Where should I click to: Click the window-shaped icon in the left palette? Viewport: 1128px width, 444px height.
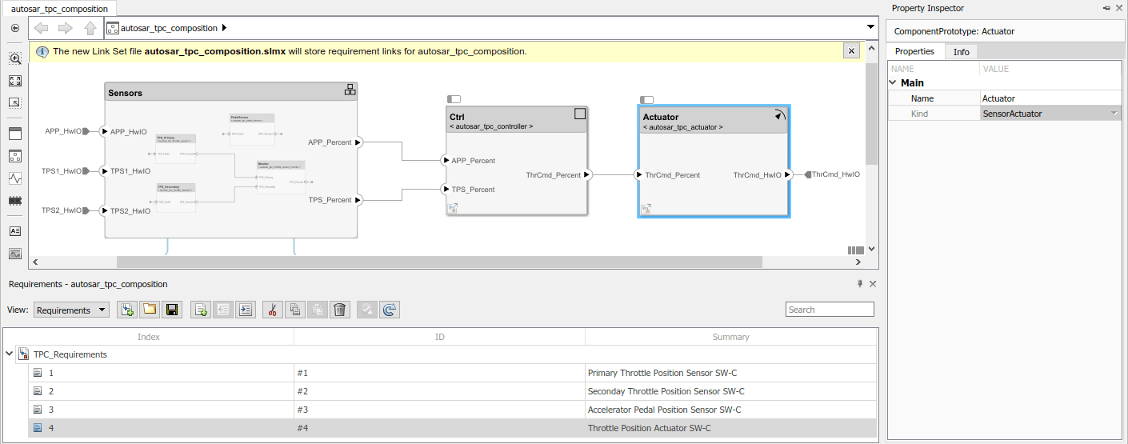tap(15, 134)
